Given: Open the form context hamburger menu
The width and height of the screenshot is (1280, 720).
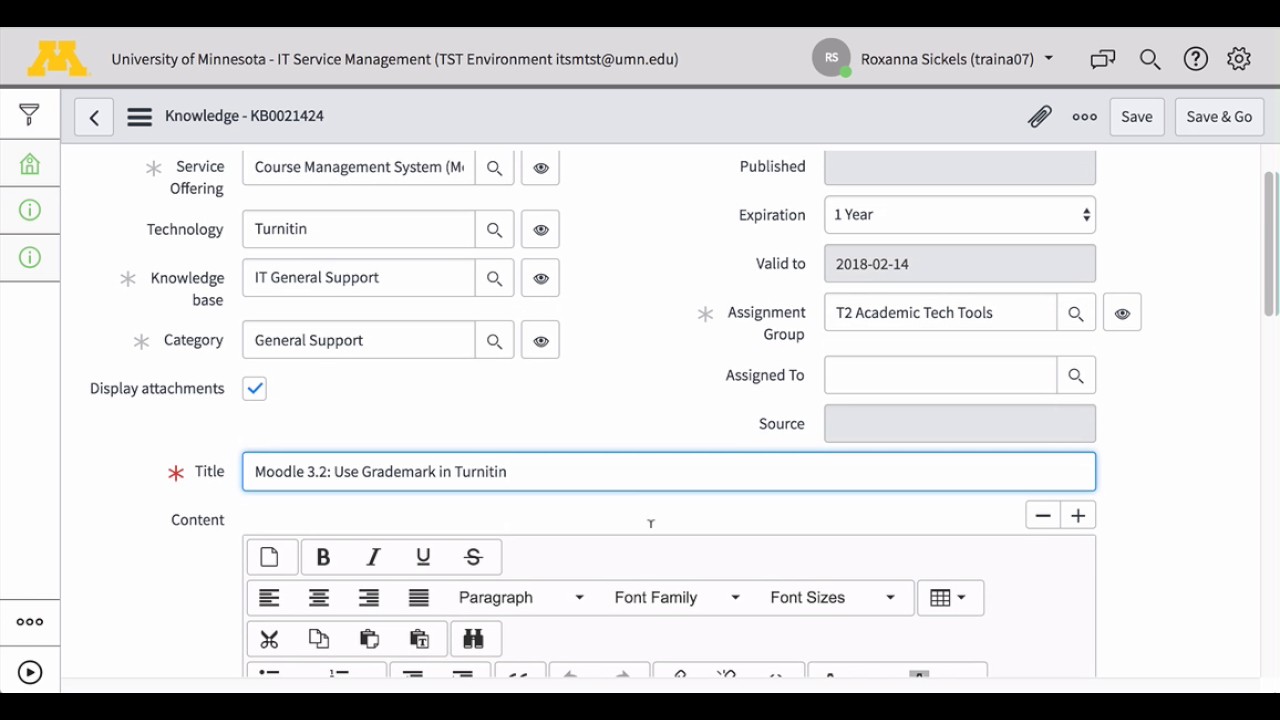Looking at the screenshot, I should click(139, 117).
